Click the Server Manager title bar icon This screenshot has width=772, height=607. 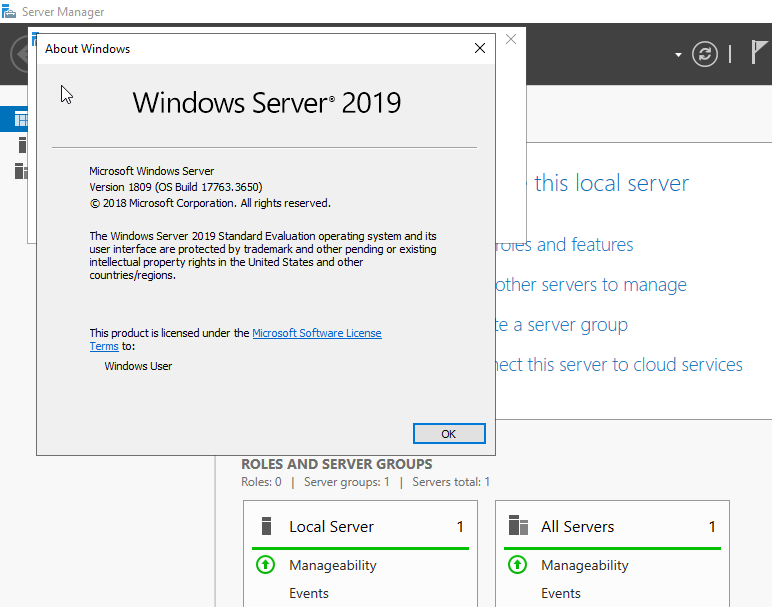point(8,11)
